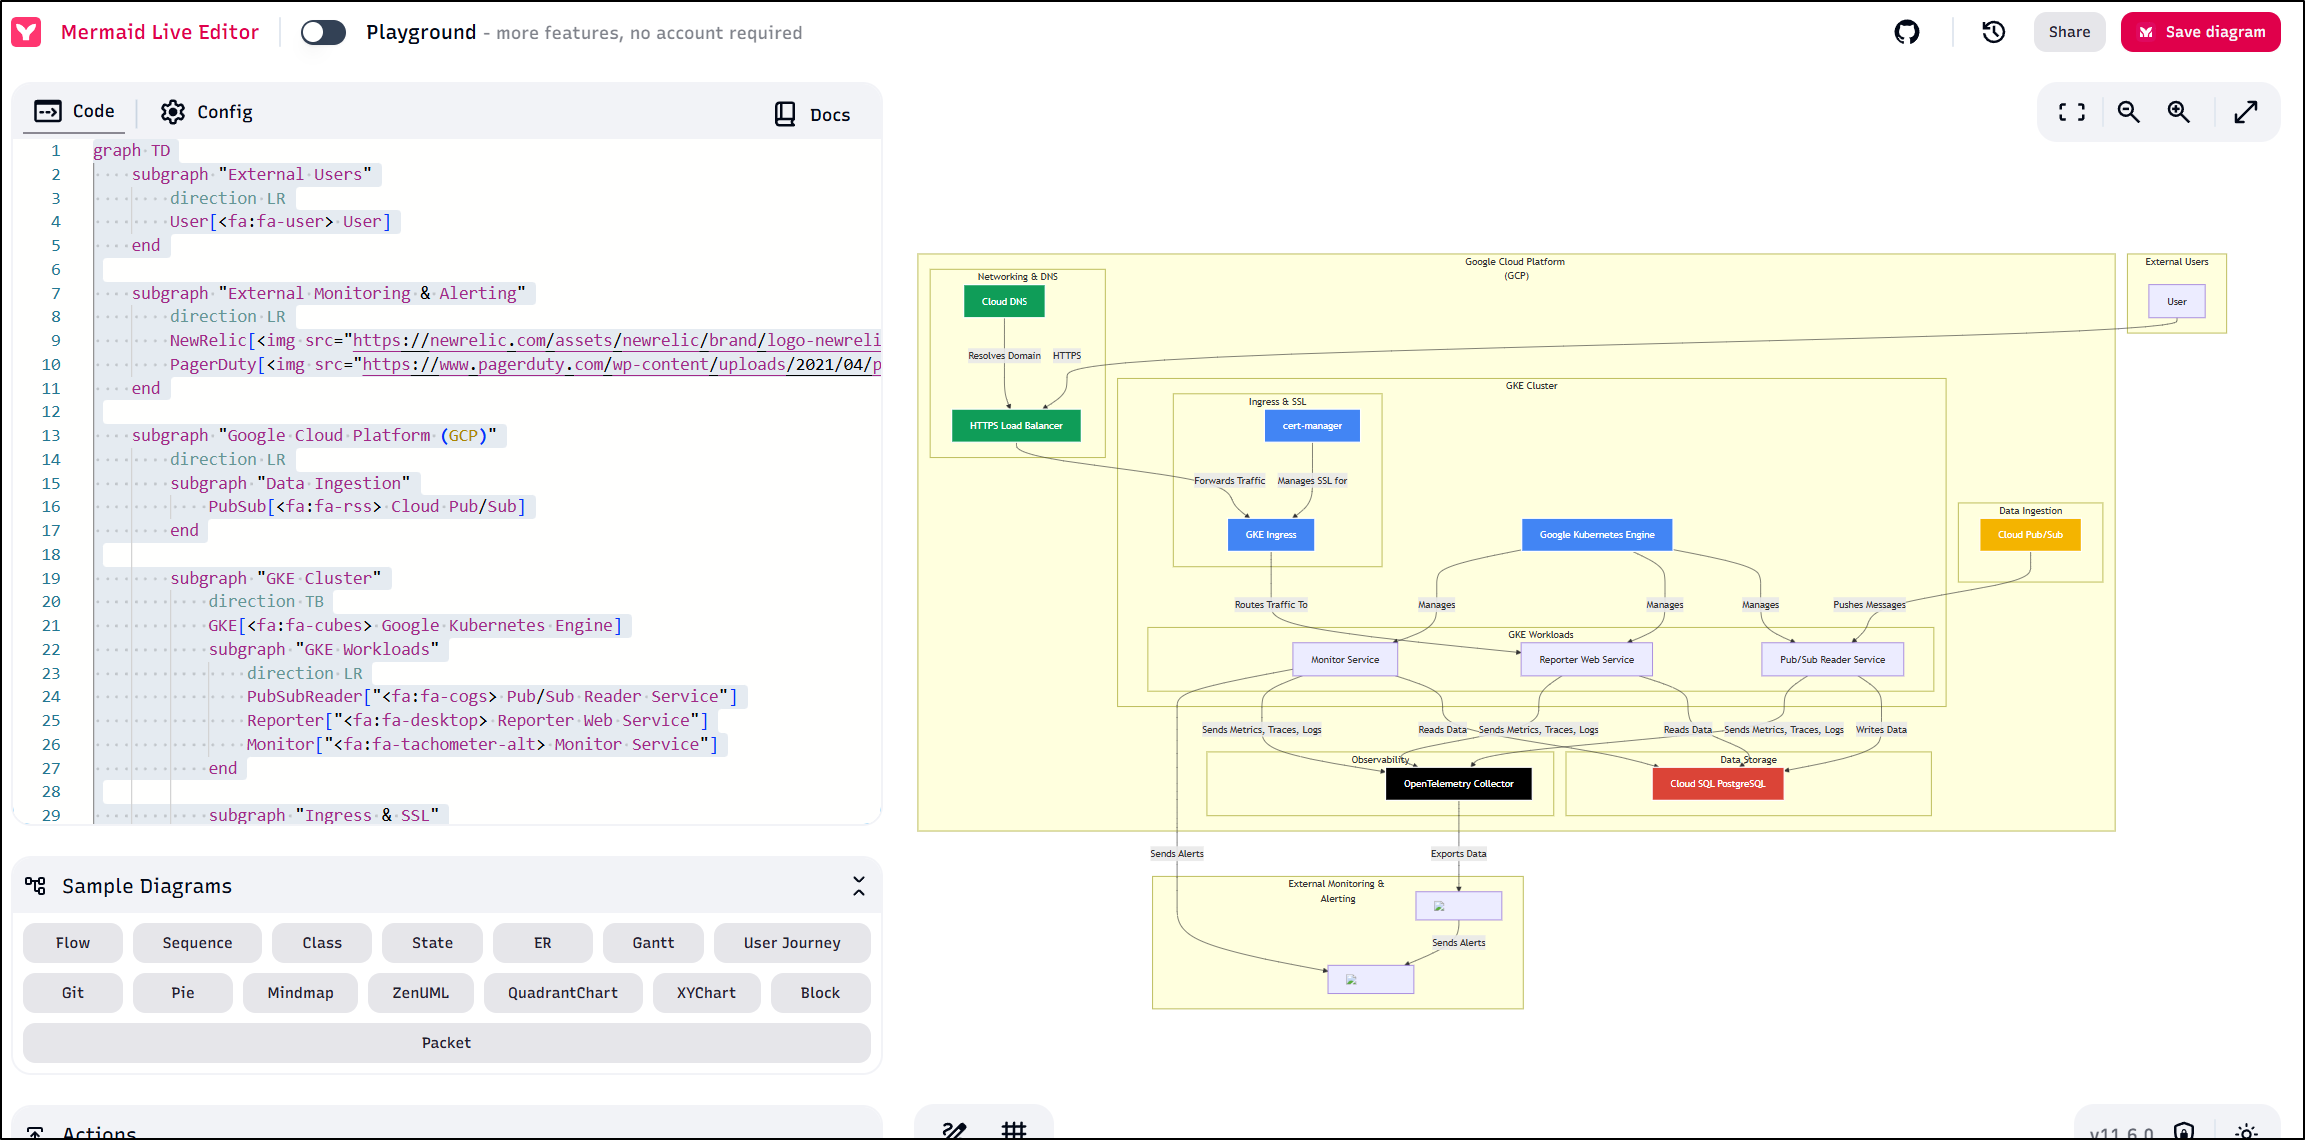Click the Reporter Web Service node
Viewport: 2305px width, 1140px height.
click(x=1586, y=660)
